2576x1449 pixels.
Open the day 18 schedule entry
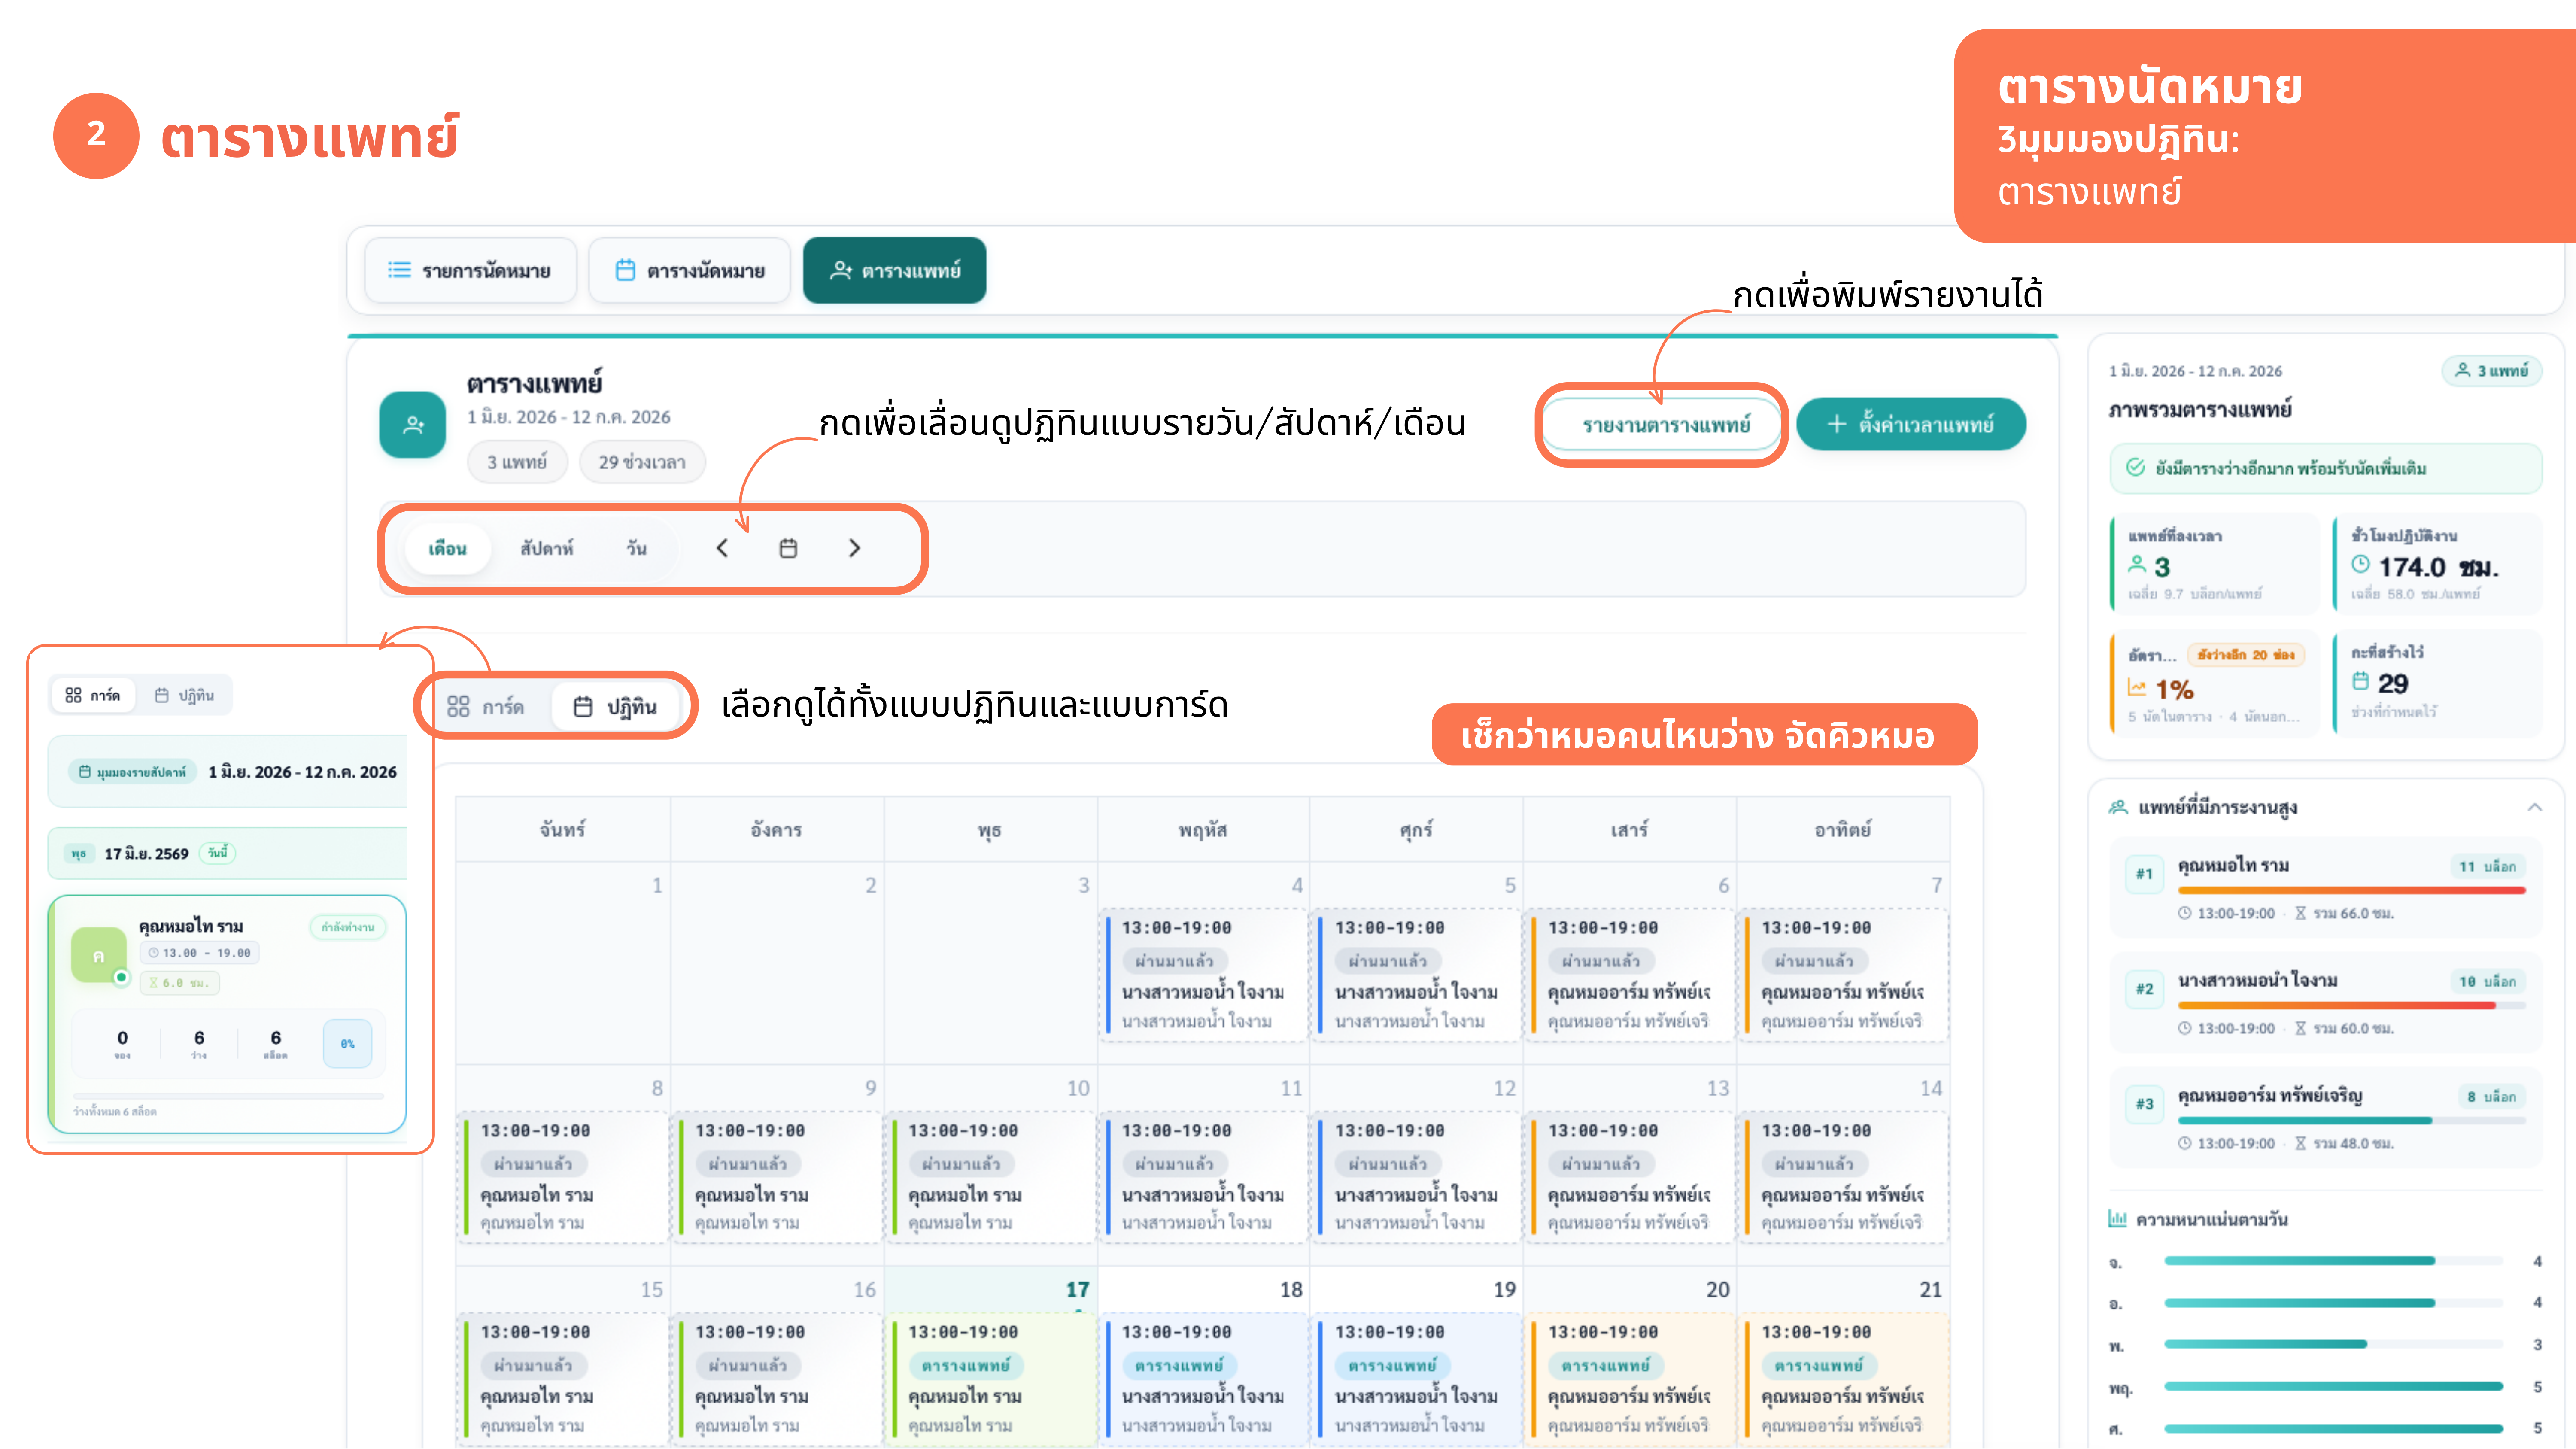pos(1204,1379)
